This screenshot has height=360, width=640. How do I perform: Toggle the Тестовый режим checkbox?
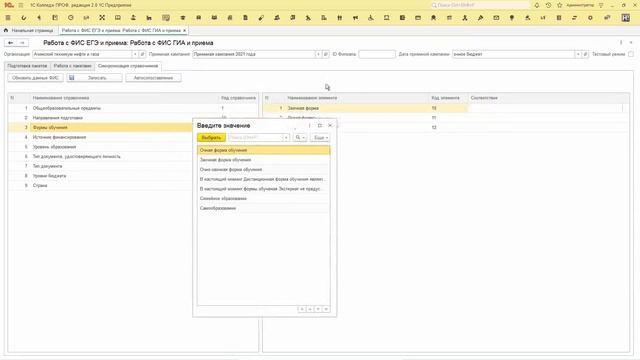(x=631, y=54)
